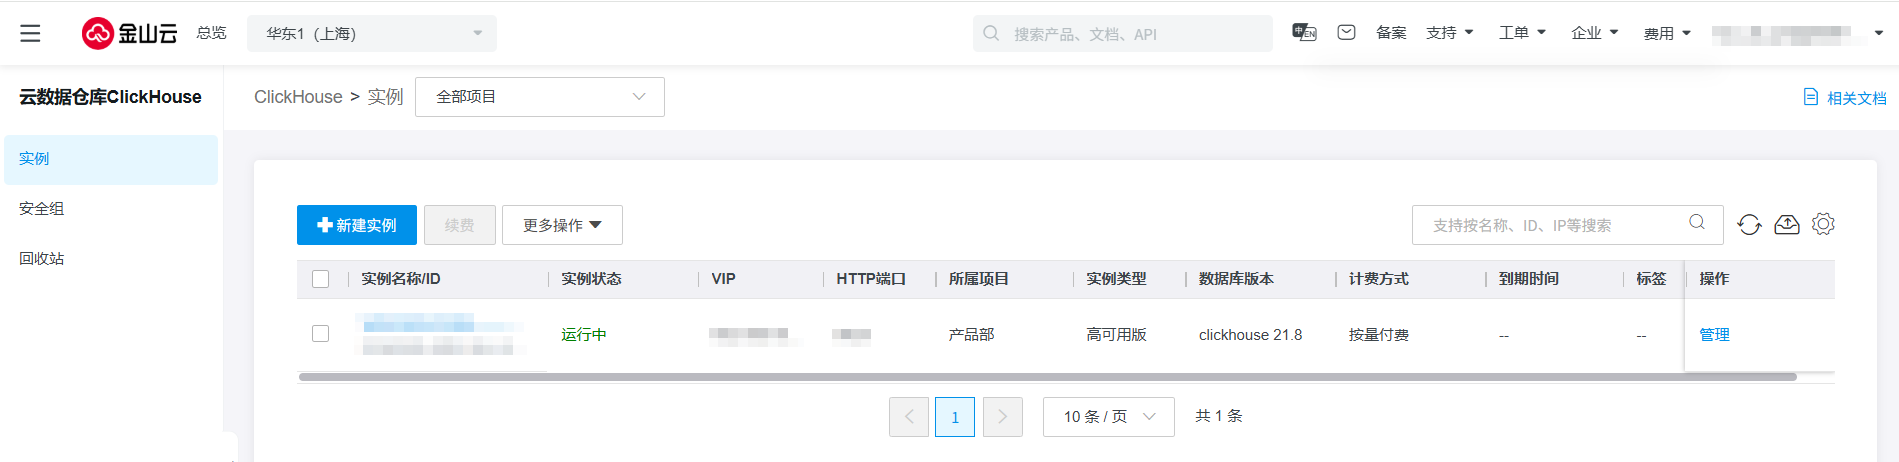Screen dimensions: 1899x462
Task: Open the hamburger navigation menu
Action: click(31, 33)
